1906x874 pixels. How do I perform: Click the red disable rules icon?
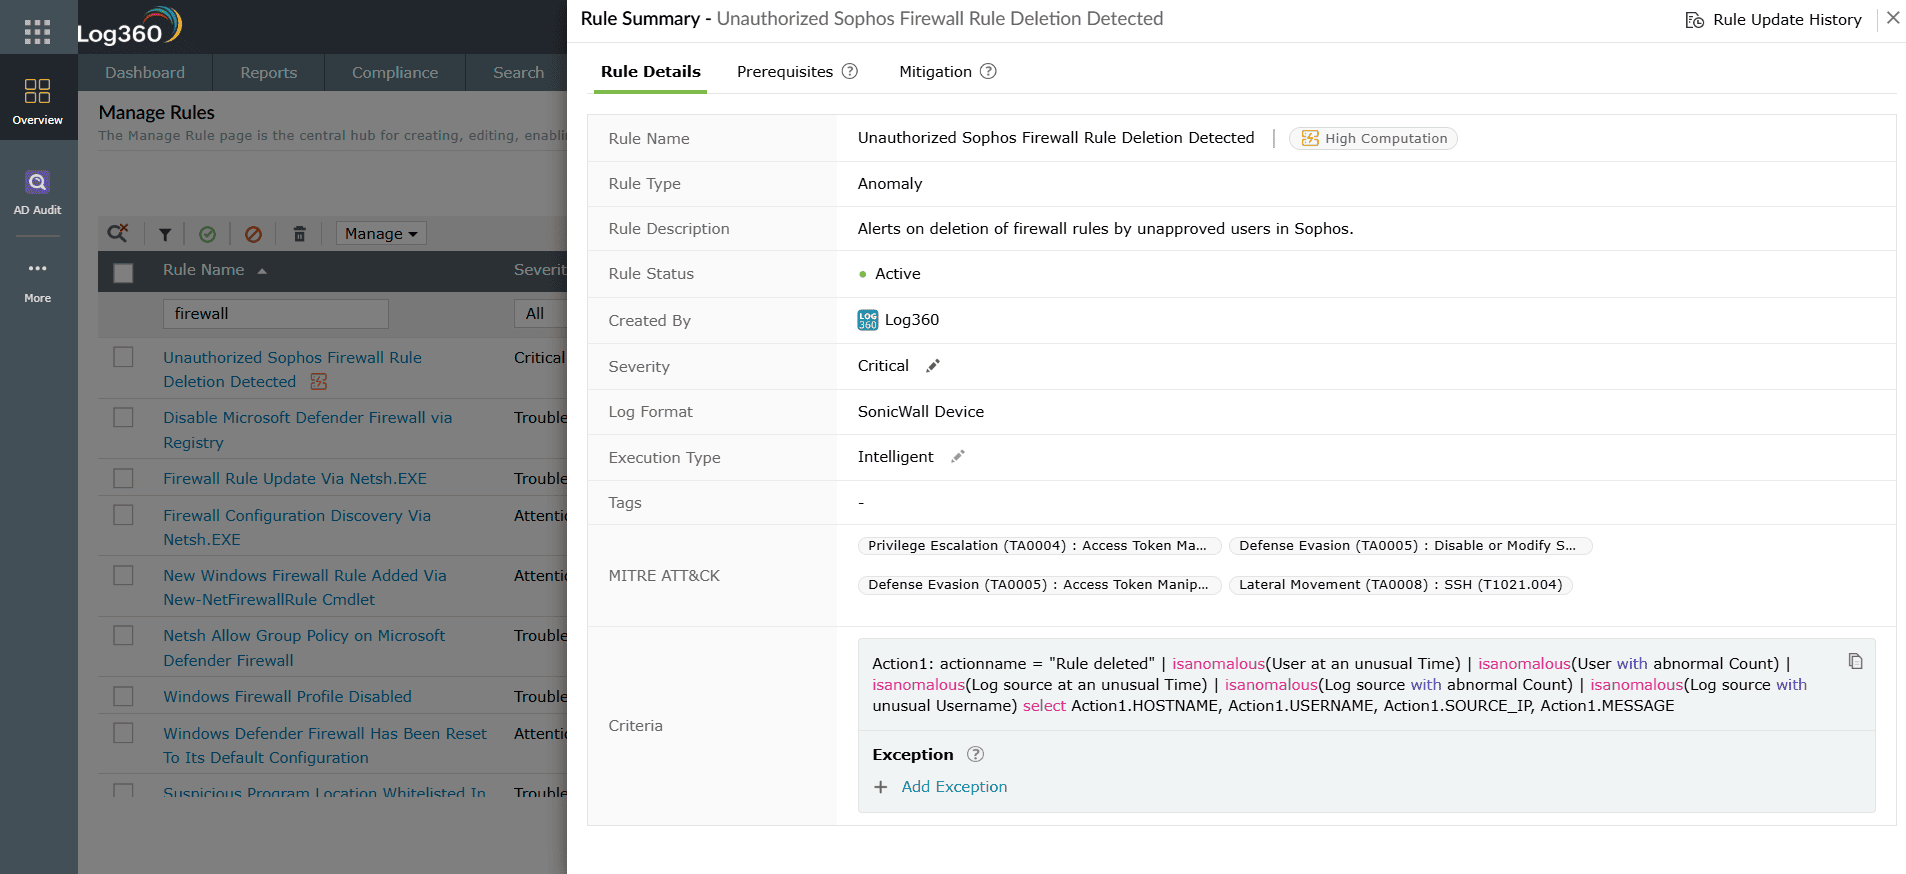click(x=254, y=234)
